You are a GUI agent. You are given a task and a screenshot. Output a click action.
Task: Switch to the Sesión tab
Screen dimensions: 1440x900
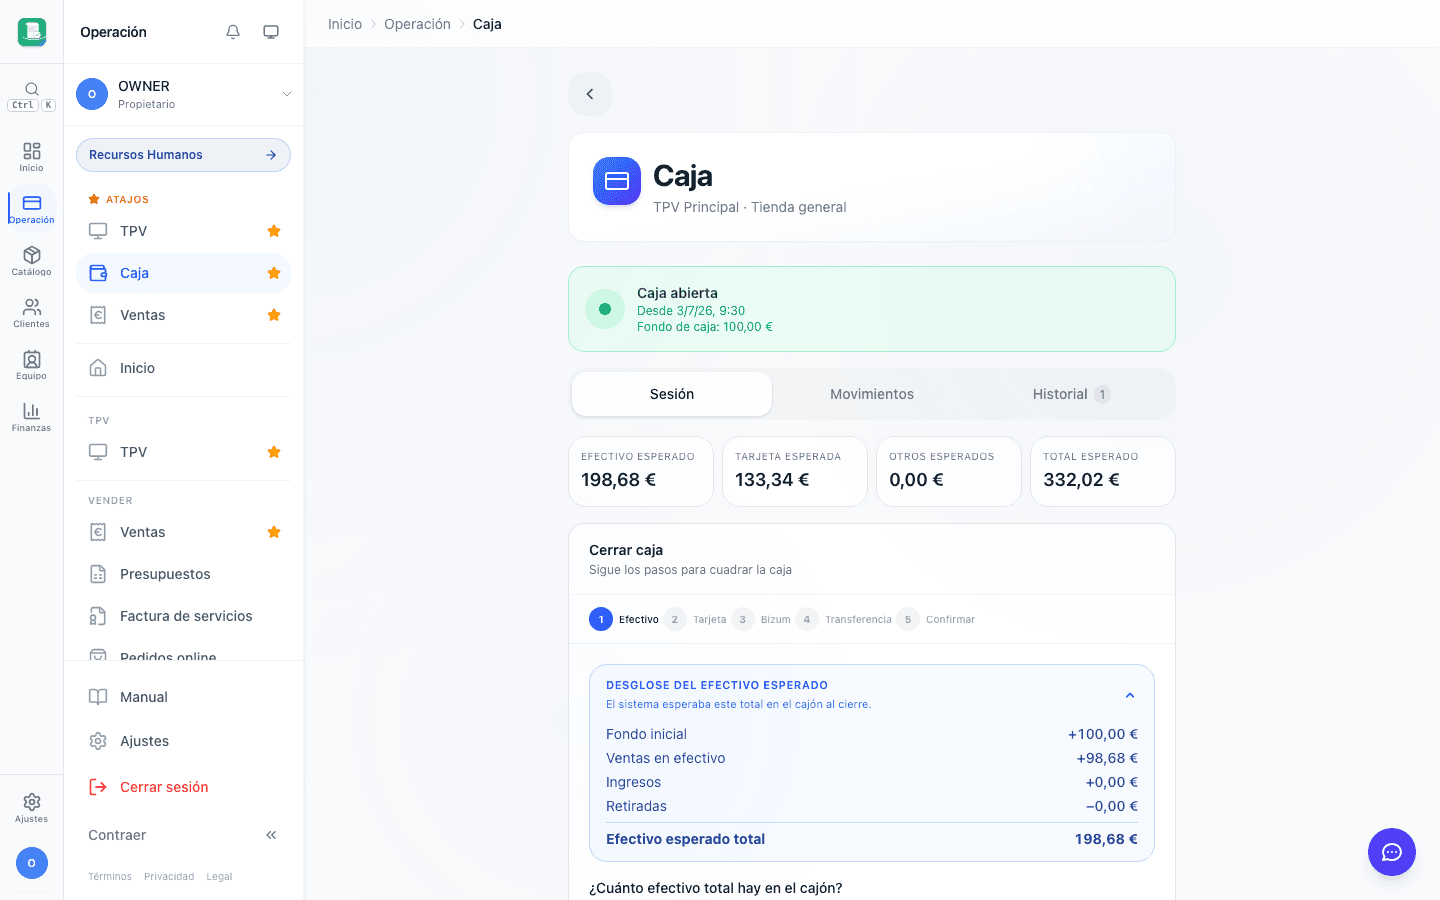click(672, 394)
